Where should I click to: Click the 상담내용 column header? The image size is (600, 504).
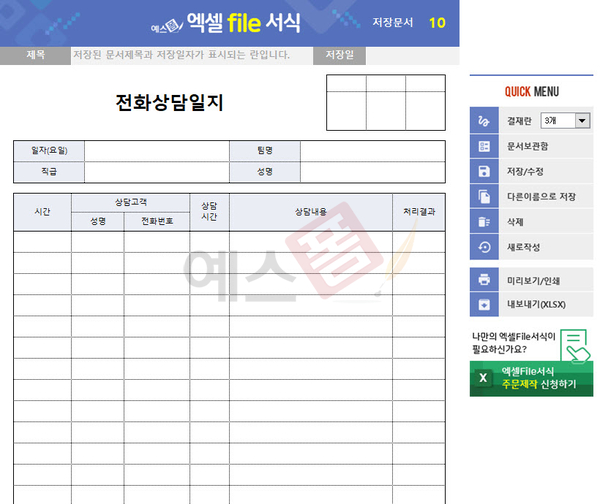coord(311,212)
